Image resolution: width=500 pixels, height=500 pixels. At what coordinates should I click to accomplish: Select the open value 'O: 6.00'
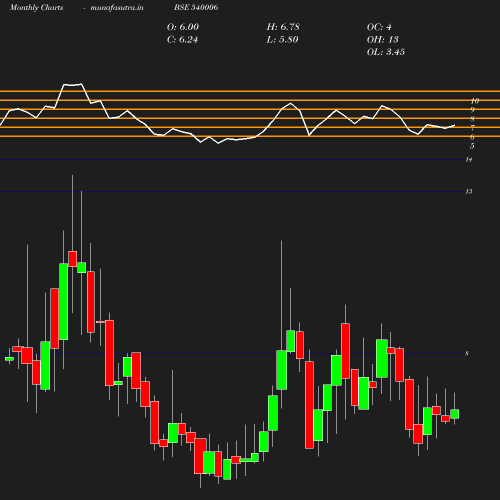click(x=183, y=27)
